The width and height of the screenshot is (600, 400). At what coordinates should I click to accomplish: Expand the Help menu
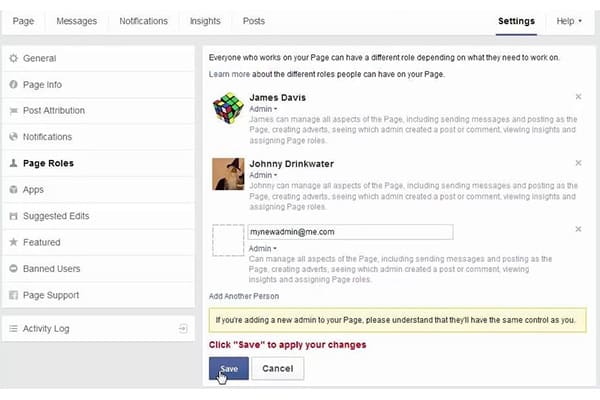[569, 21]
